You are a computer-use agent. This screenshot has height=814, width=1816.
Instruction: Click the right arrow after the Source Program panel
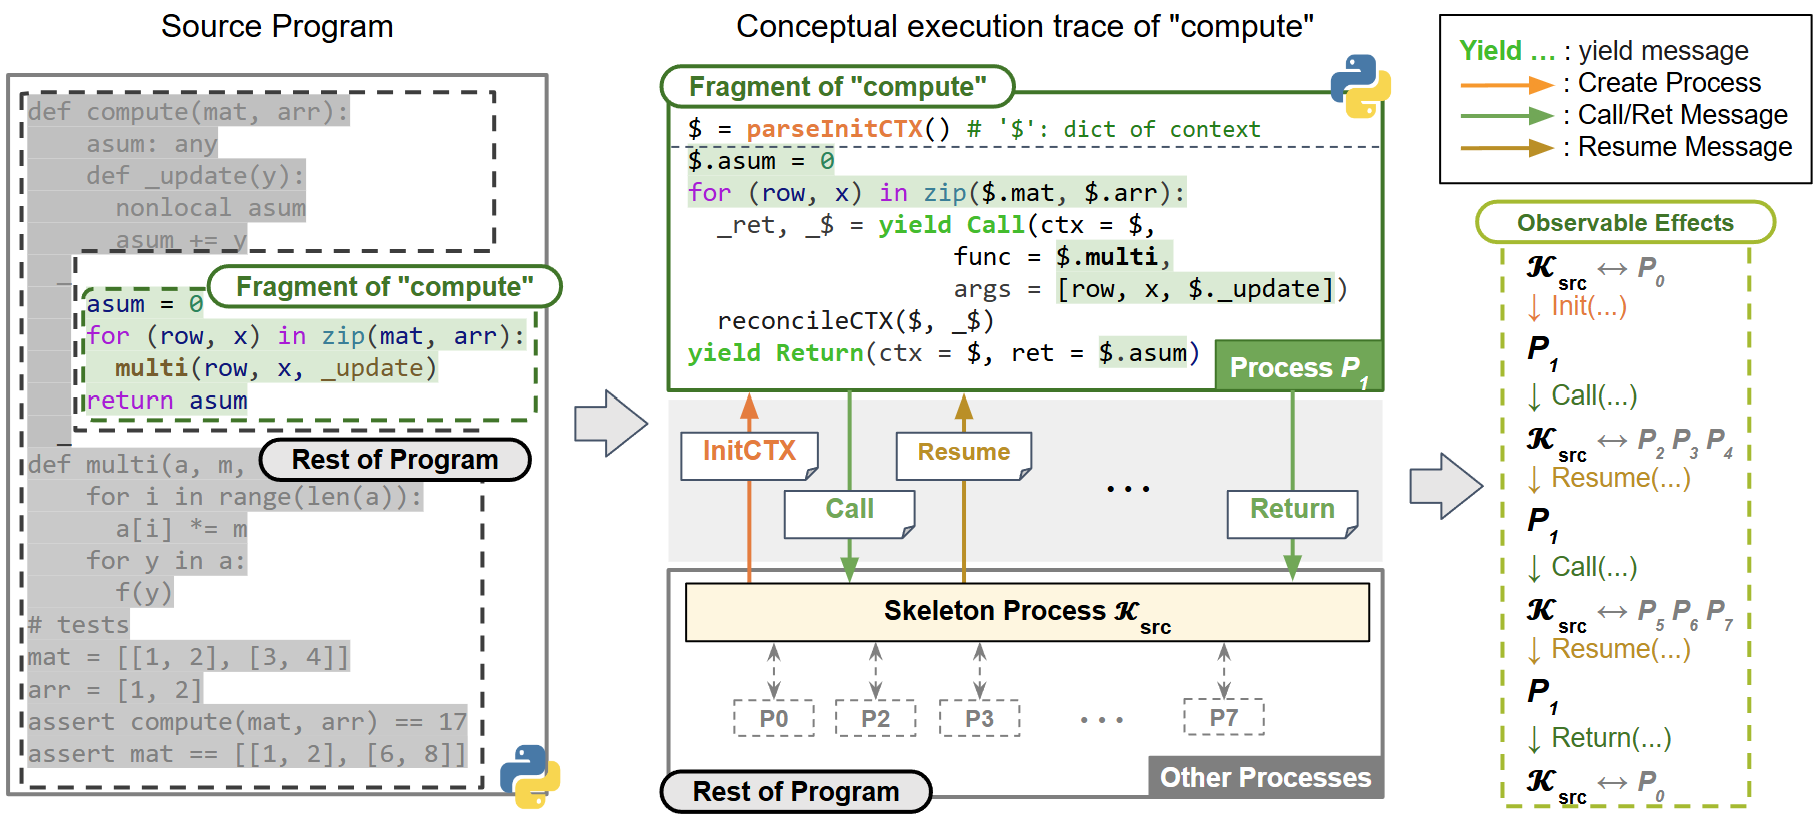pyautogui.click(x=611, y=423)
